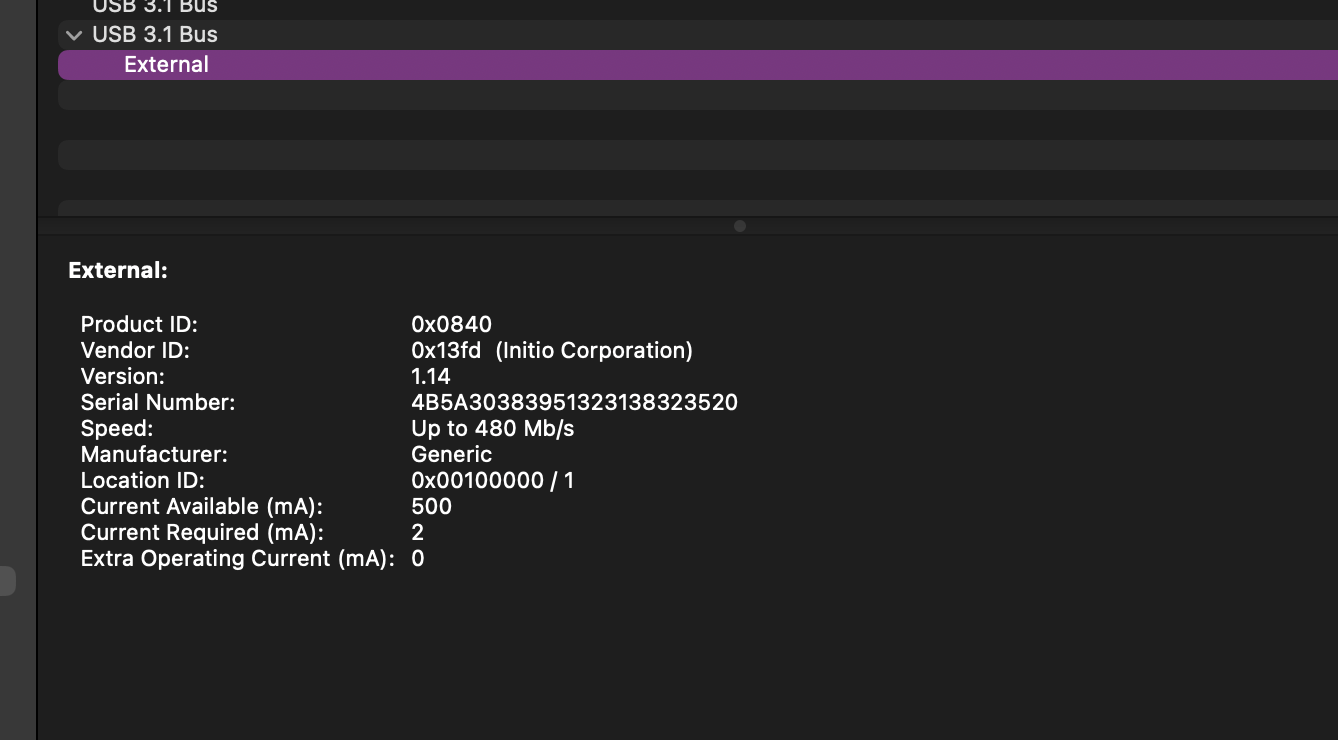Image resolution: width=1338 pixels, height=740 pixels.
Task: Select the Serial Number value
Action: (575, 402)
